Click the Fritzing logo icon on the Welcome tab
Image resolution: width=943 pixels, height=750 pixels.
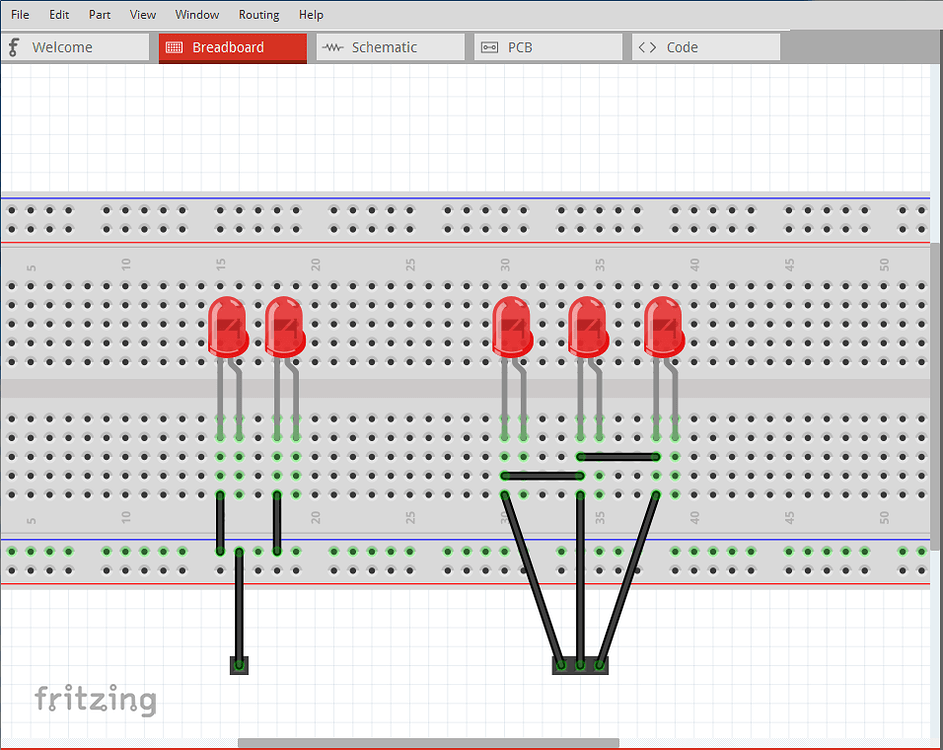coord(13,46)
